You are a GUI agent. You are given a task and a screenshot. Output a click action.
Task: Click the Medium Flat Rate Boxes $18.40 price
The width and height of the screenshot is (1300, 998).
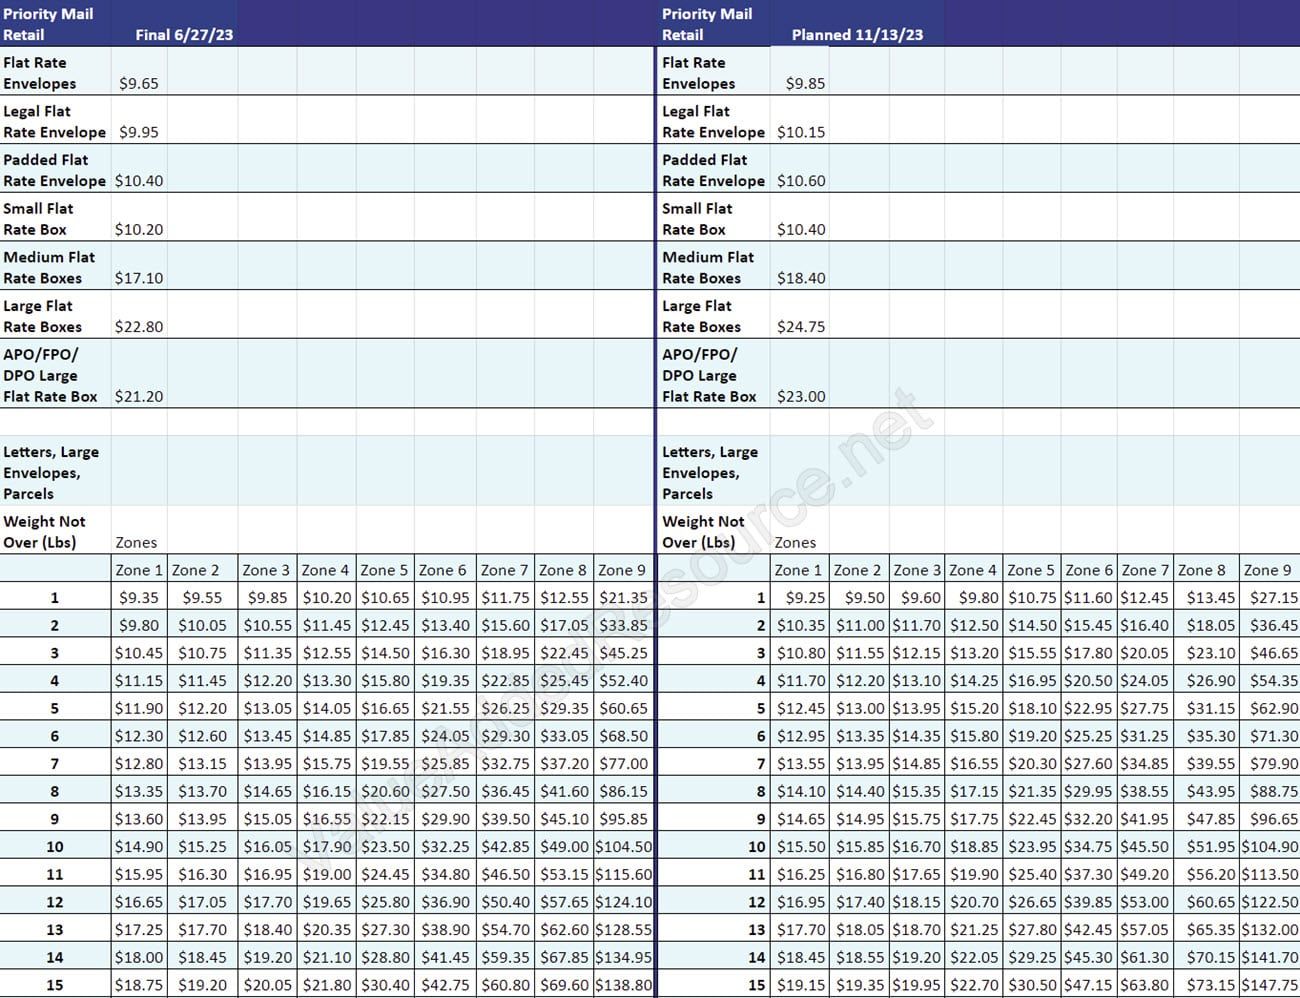pyautogui.click(x=801, y=278)
